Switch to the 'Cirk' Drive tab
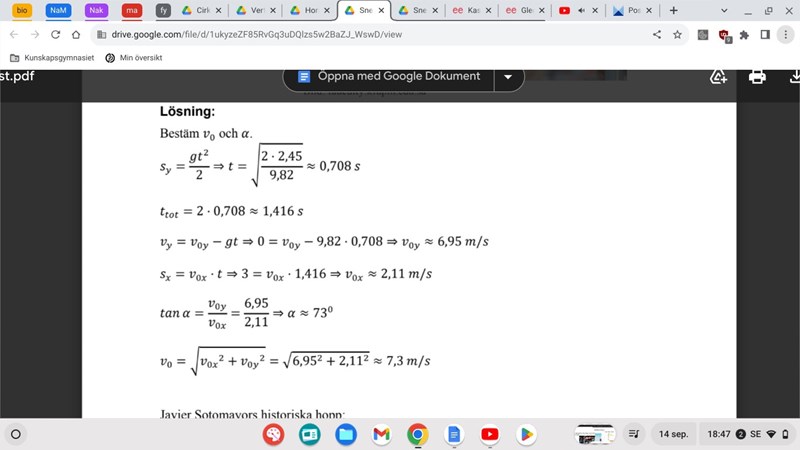Viewport: 800px width, 450px height. (201, 10)
